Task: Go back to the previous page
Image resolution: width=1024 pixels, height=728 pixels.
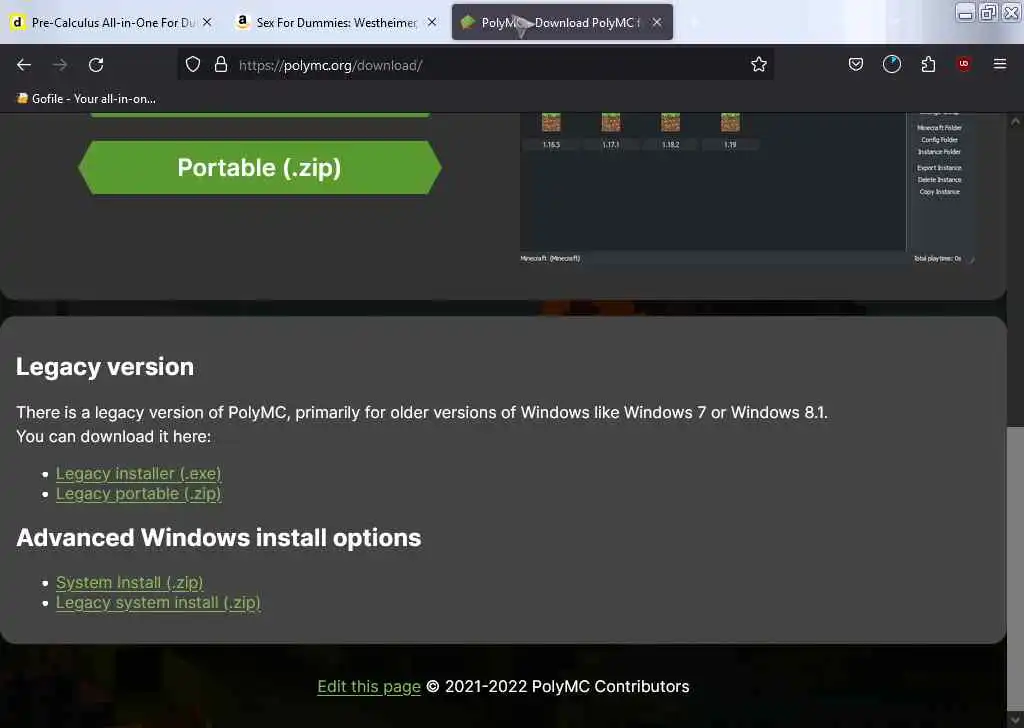Action: click(24, 65)
